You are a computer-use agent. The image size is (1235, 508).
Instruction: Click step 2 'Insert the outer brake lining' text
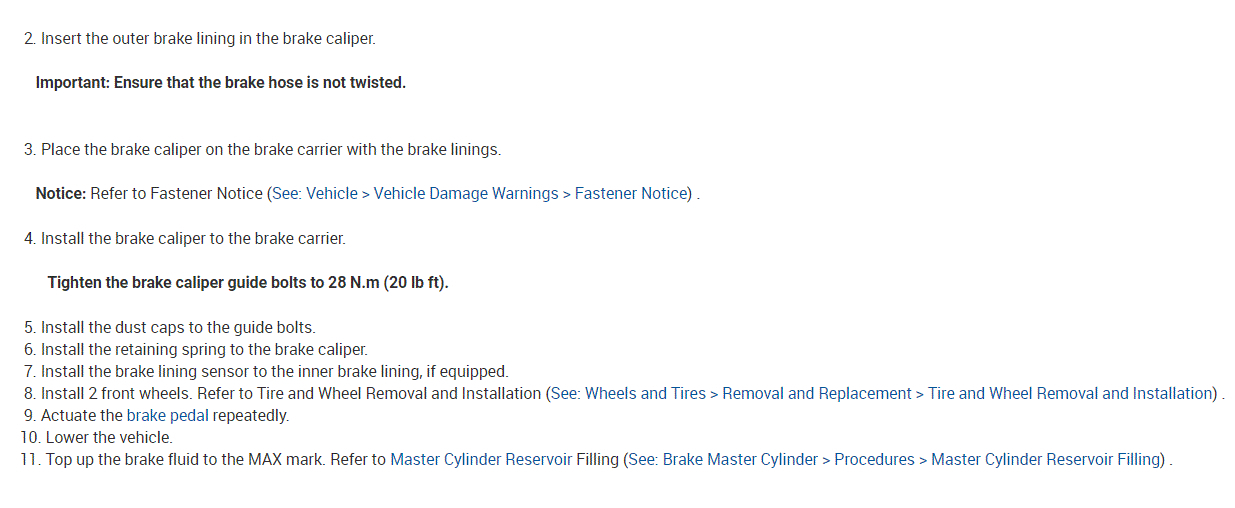click(x=208, y=39)
